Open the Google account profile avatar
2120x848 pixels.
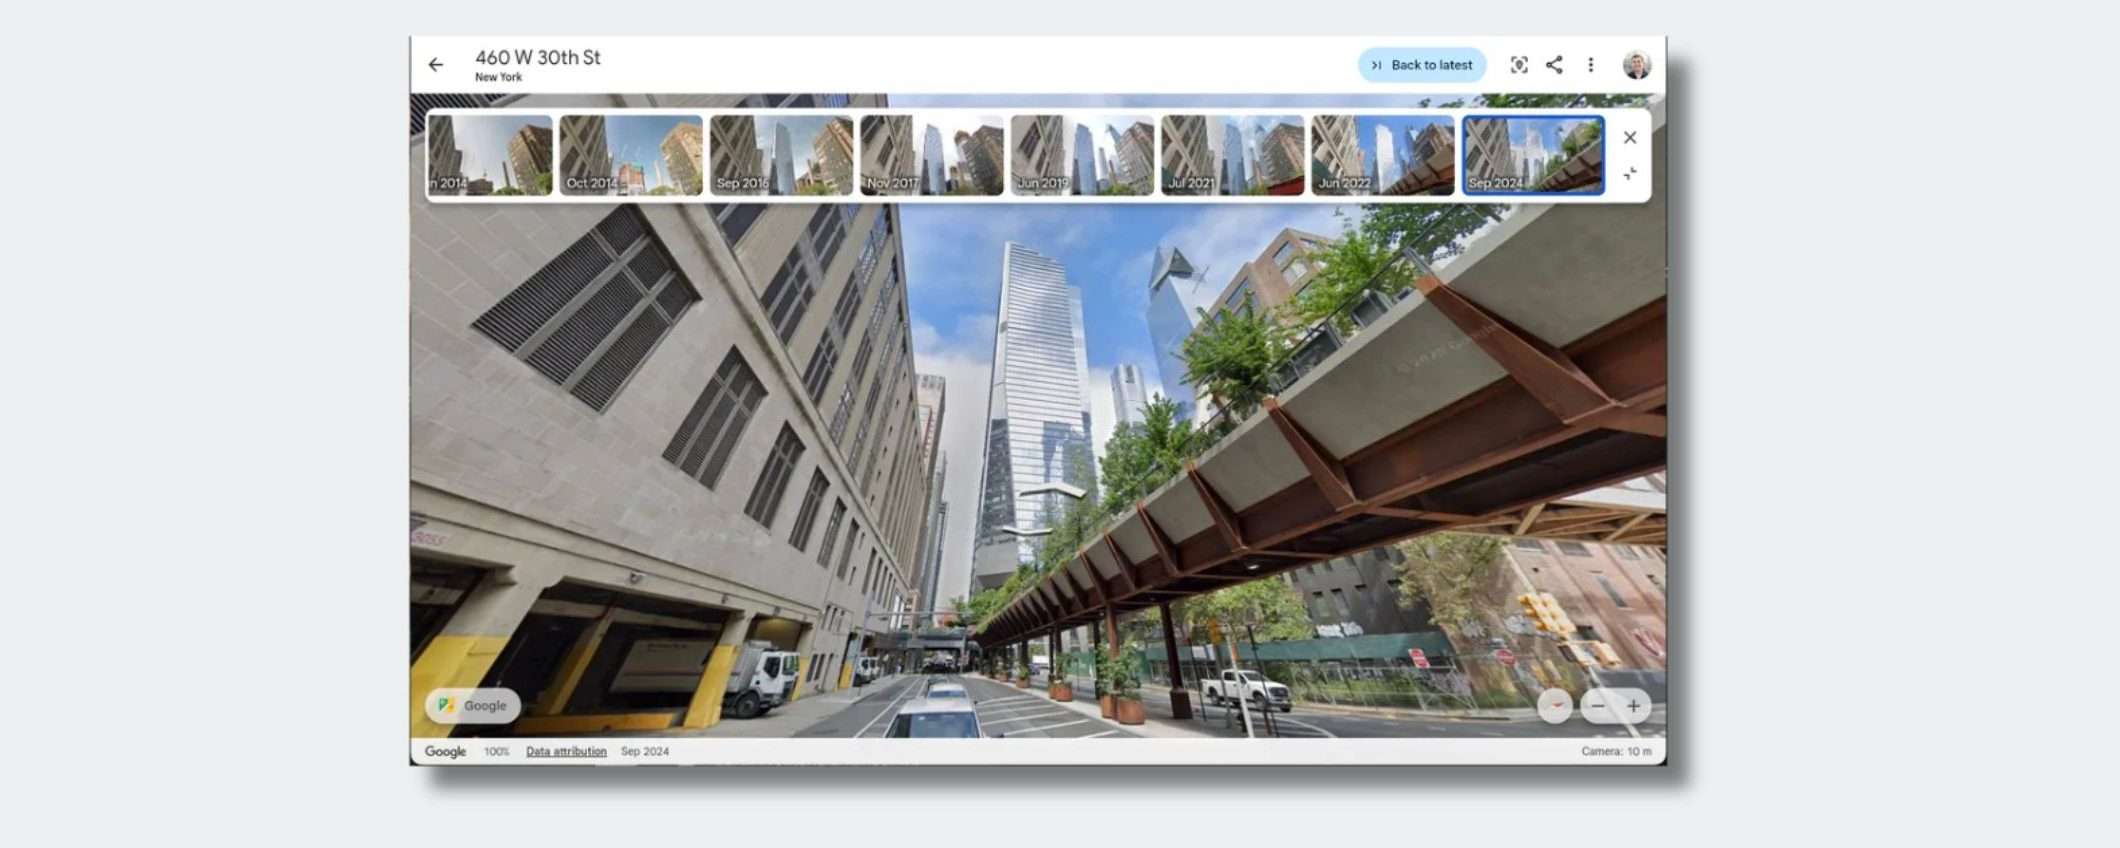tap(1637, 65)
